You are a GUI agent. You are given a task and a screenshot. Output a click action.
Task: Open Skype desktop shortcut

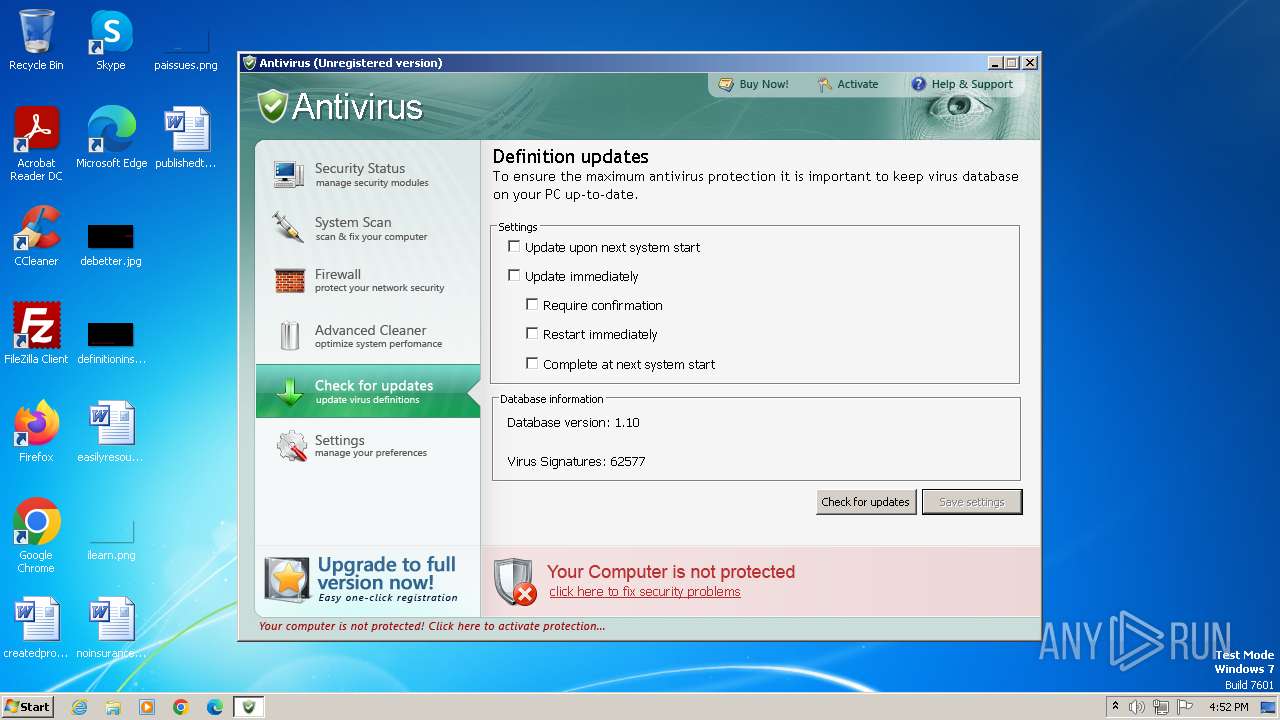coord(111,40)
